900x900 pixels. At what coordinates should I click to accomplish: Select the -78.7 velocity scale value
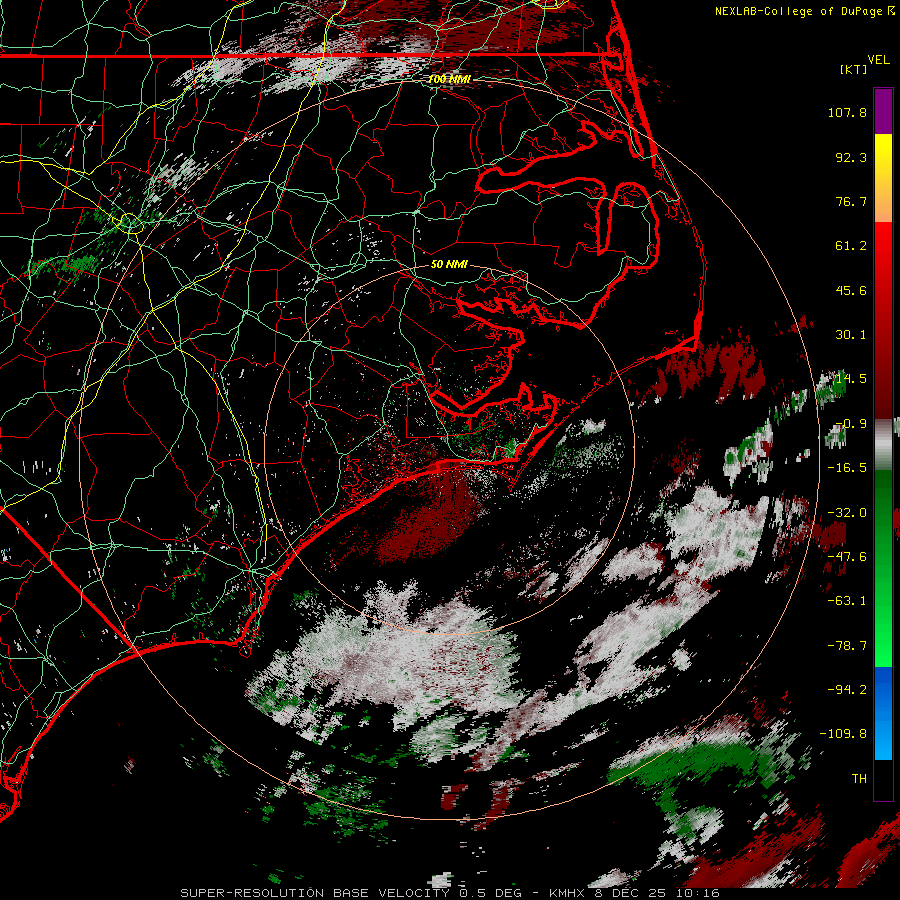click(847, 646)
